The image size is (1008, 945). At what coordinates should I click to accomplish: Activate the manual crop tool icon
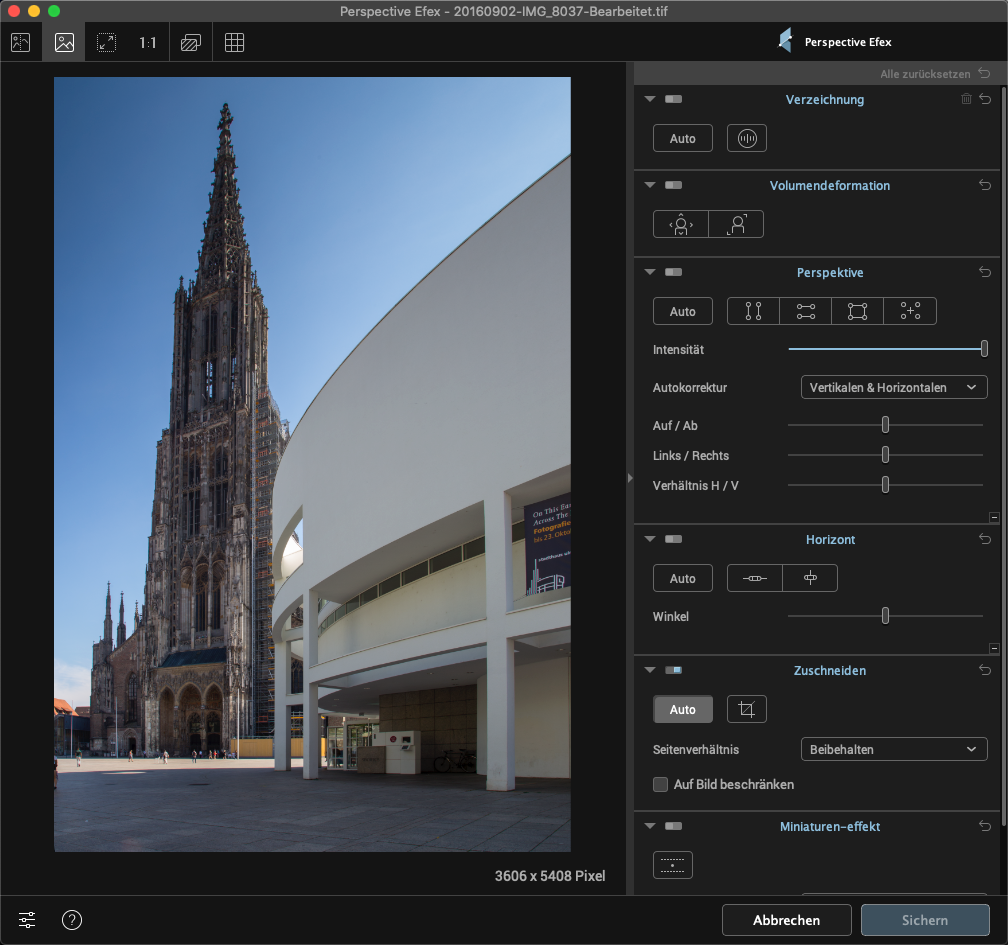pos(746,709)
